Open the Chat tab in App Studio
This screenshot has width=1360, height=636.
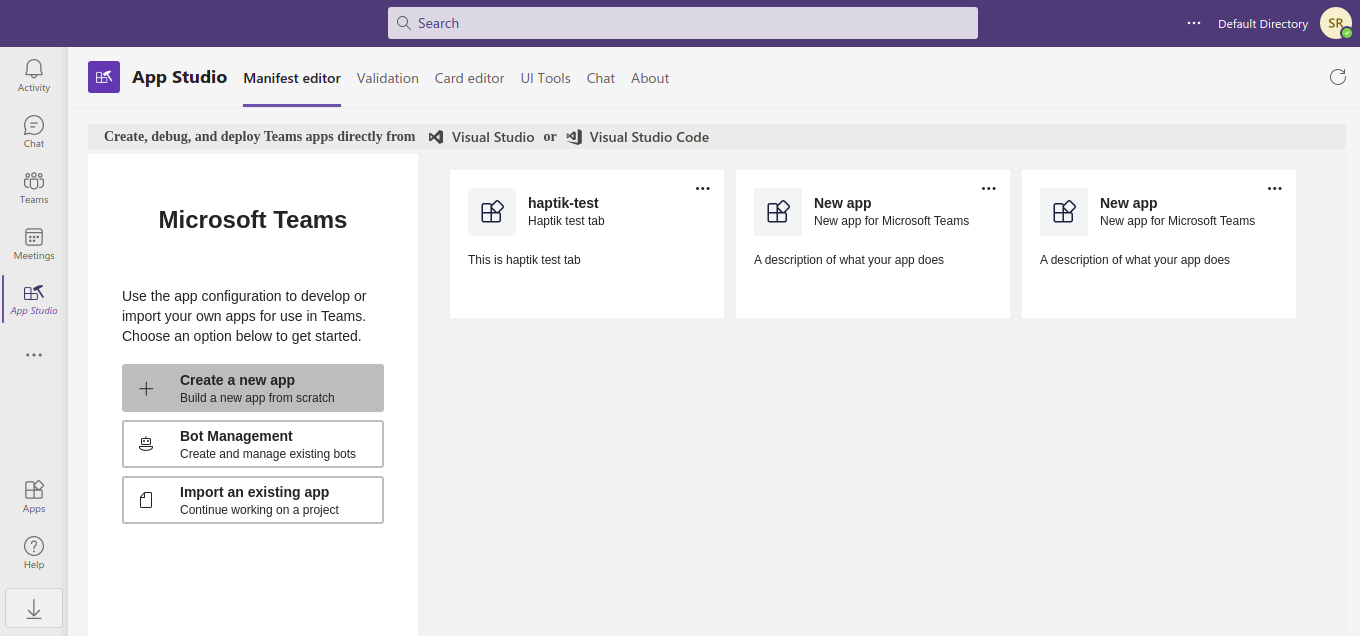[601, 78]
